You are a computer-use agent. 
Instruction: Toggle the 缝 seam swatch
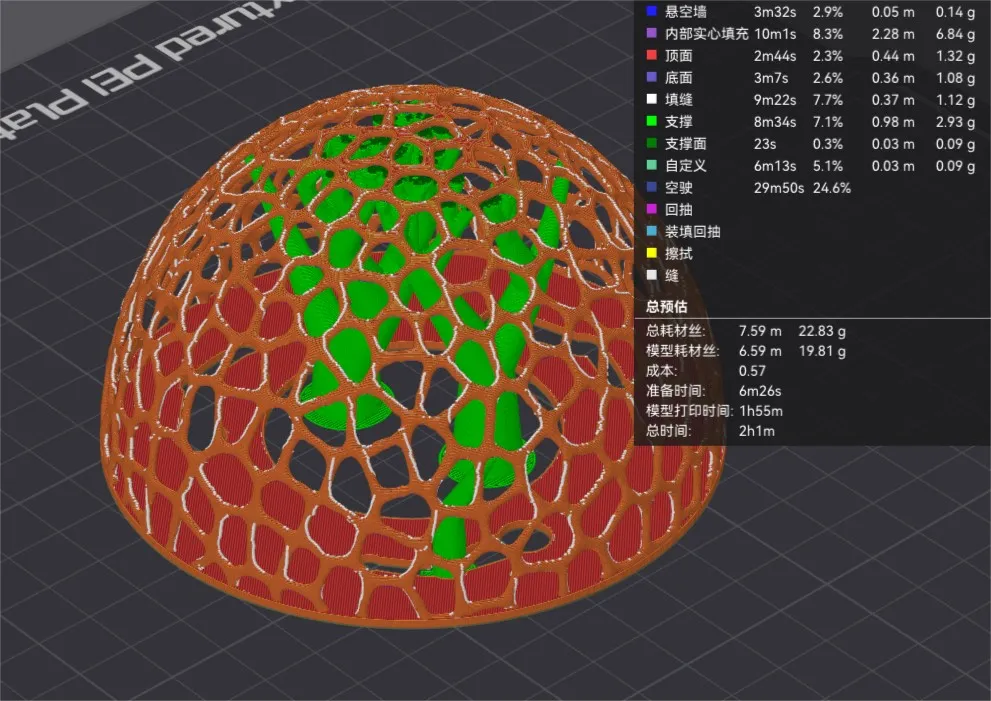coord(652,275)
